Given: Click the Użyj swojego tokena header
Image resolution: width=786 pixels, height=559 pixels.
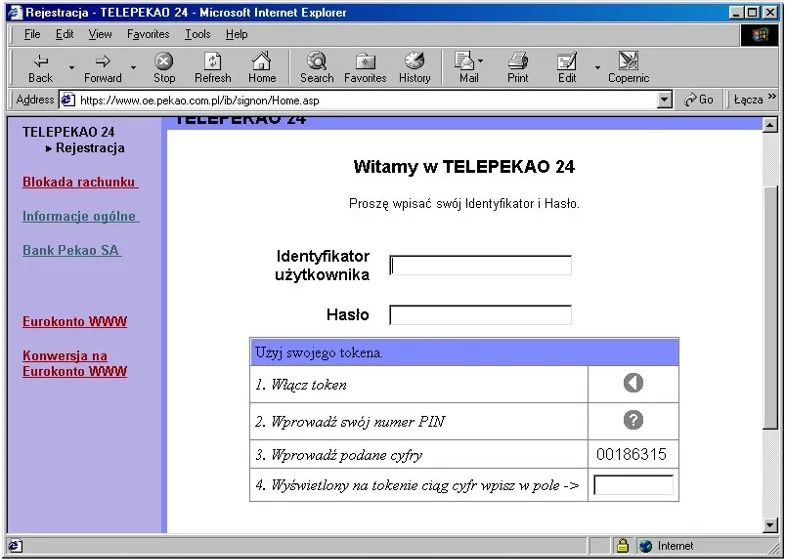Looking at the screenshot, I should [464, 352].
